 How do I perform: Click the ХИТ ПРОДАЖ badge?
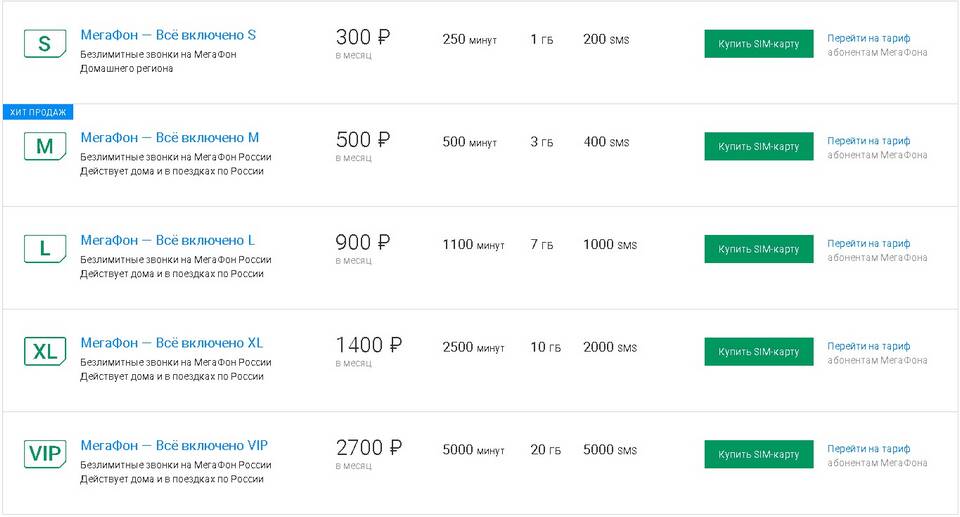click(x=37, y=112)
